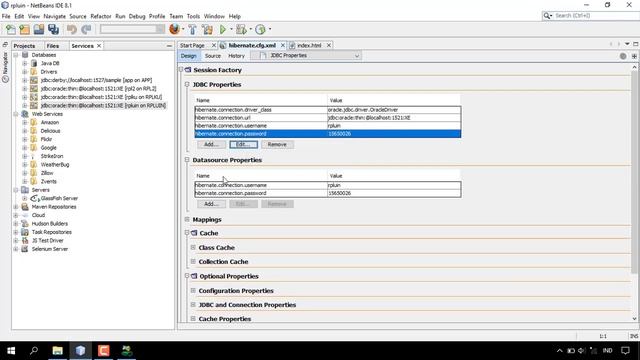
Task: Open the Source menu
Action: (78, 16)
